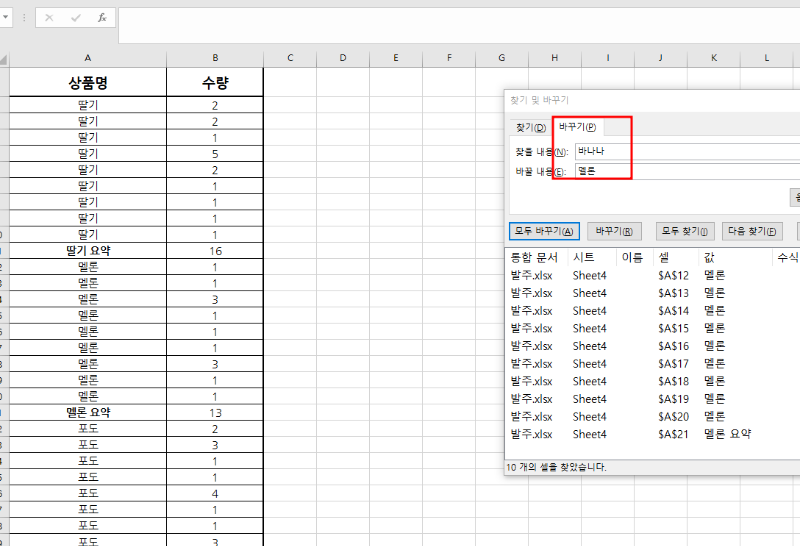Select column H header
800x546 pixels.
pos(555,58)
